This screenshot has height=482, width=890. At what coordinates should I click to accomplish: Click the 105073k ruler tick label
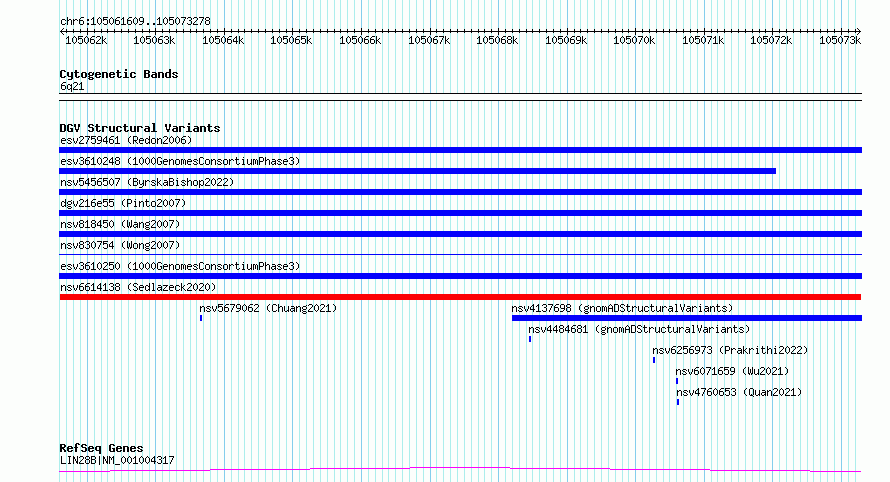click(840, 40)
